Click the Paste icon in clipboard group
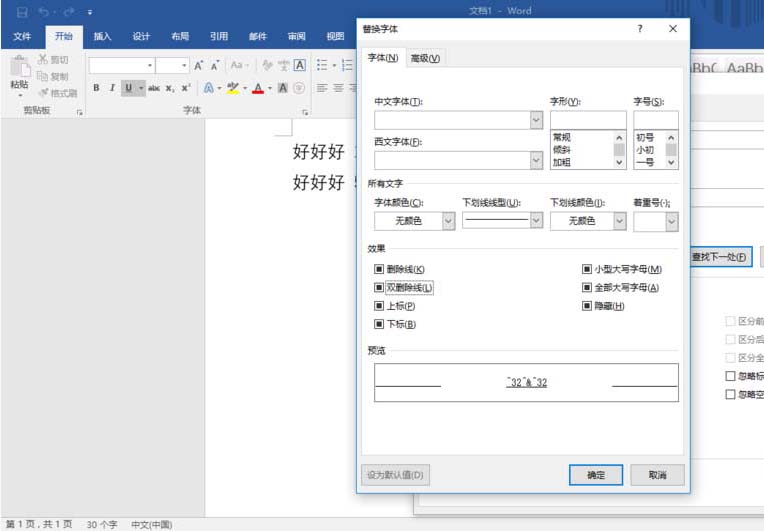764x531 pixels. tap(19, 69)
